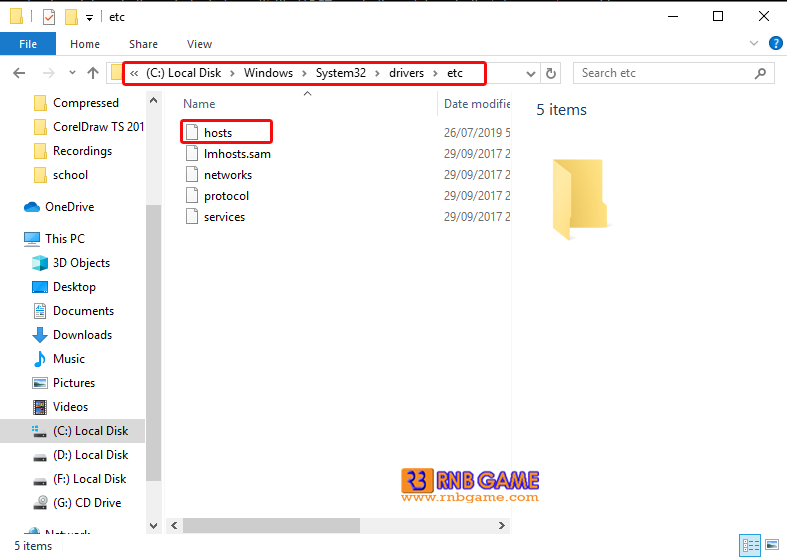Open the File menu
Image resolution: width=787 pixels, height=557 pixels.
(28, 44)
